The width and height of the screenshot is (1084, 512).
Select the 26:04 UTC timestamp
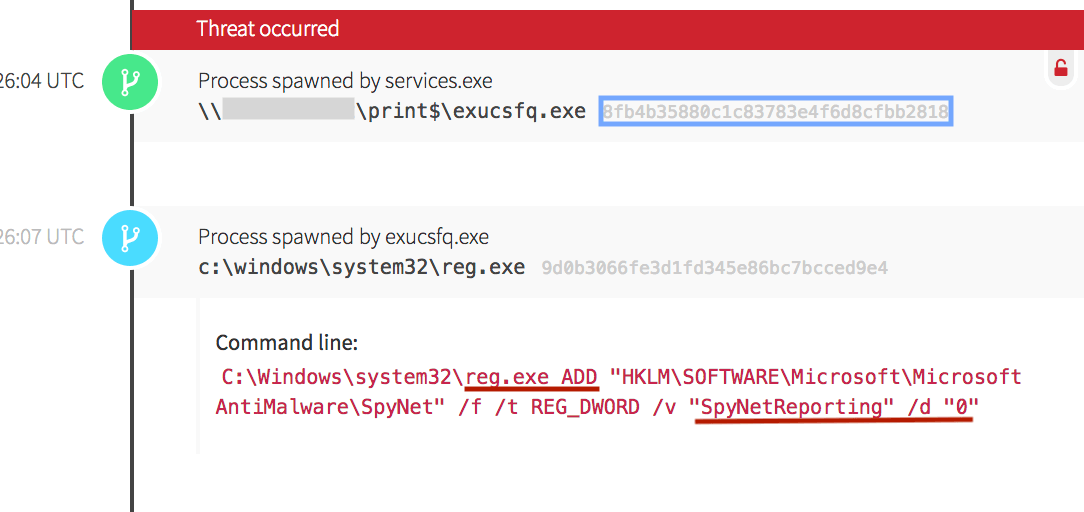coord(42,81)
